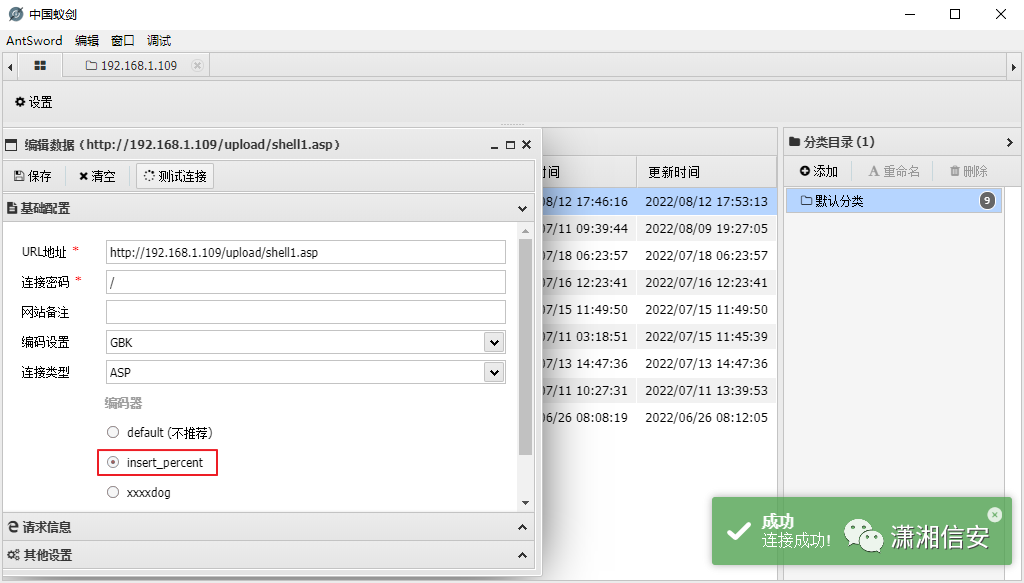Select the xxxxdog encoder

(113, 492)
